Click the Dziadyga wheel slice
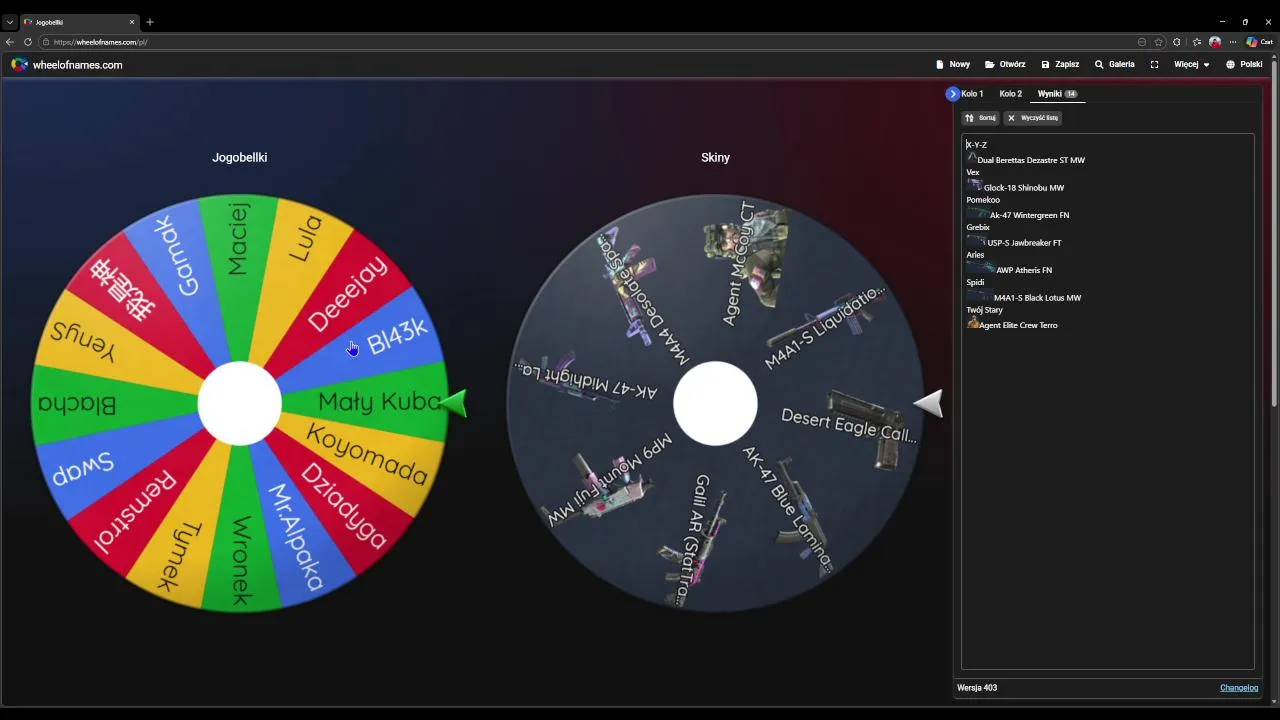This screenshot has width=1280, height=720. (x=343, y=505)
